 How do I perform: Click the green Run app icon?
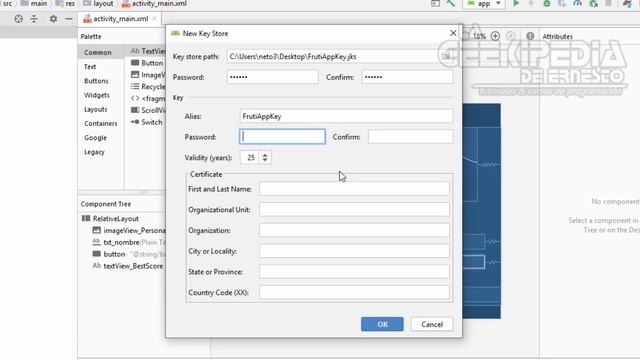(516, 3)
